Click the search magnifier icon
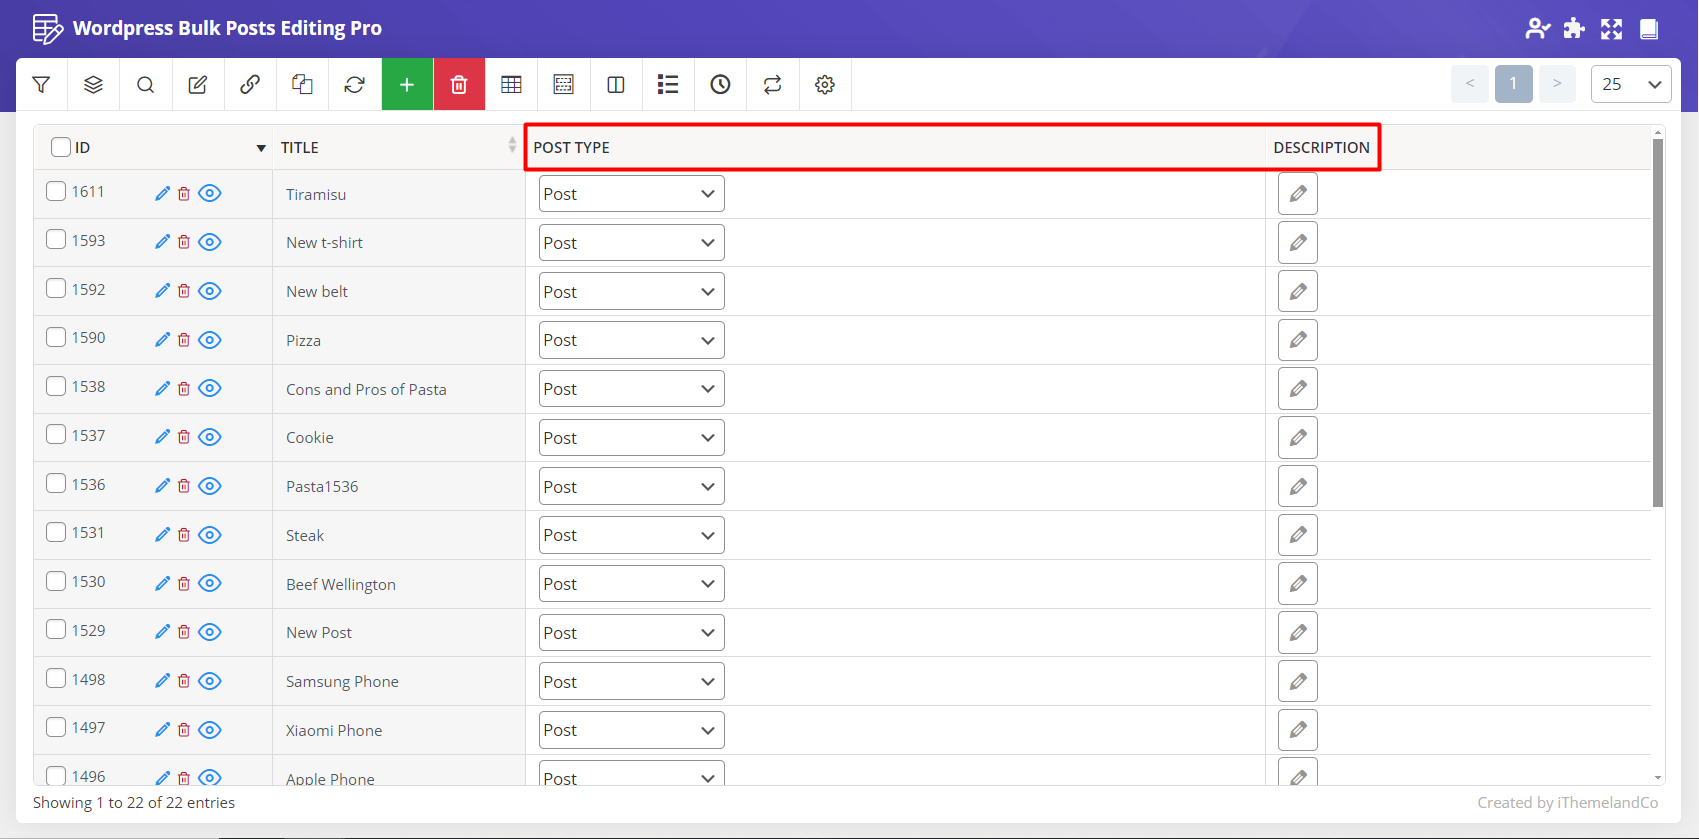The height and width of the screenshot is (839, 1699). [145, 85]
